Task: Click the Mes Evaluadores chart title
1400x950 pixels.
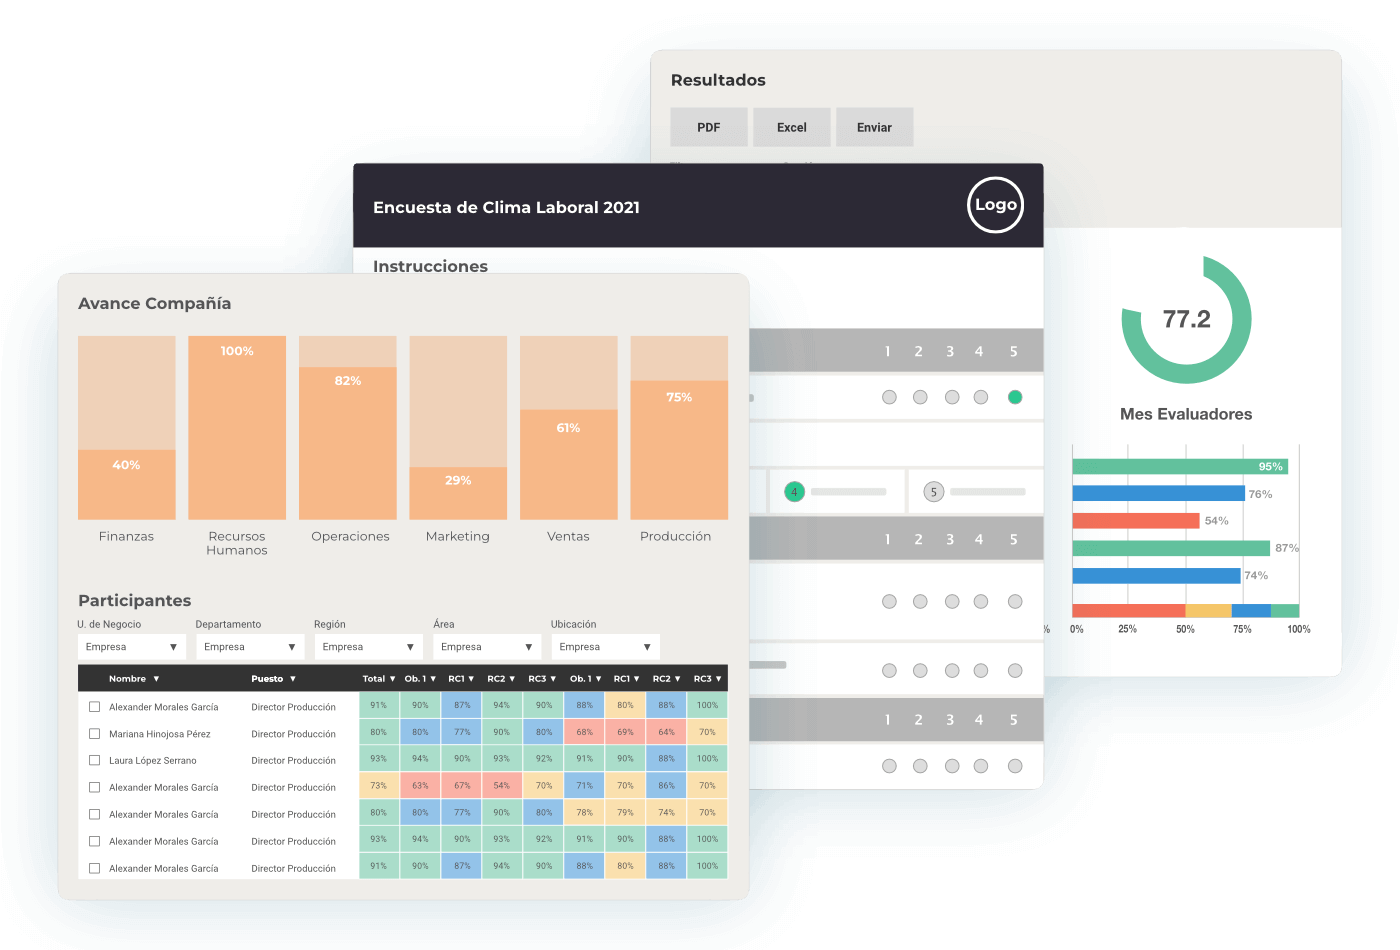Action: point(1186,414)
